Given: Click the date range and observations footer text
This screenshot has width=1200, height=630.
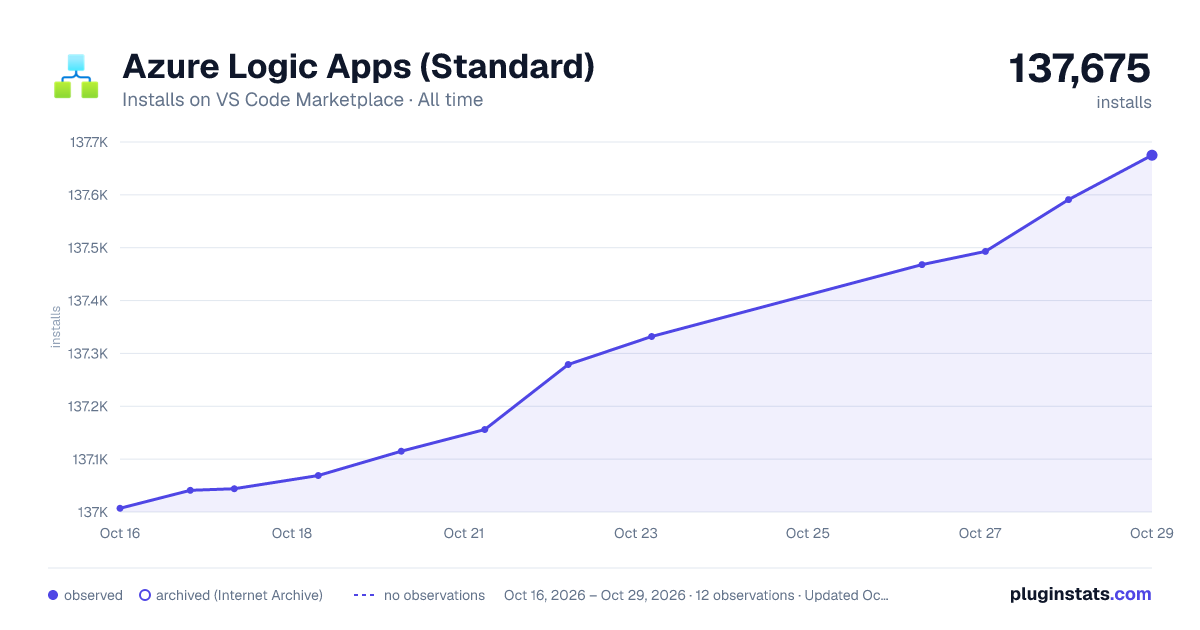Looking at the screenshot, I should tap(696, 595).
